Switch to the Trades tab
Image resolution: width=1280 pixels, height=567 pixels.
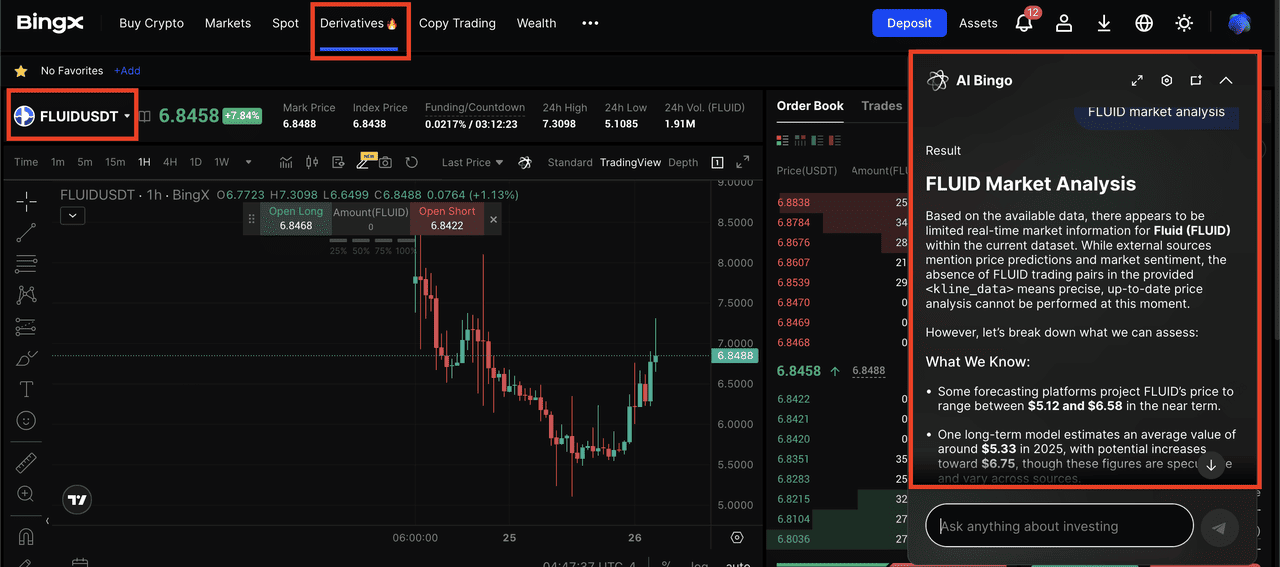(881, 105)
